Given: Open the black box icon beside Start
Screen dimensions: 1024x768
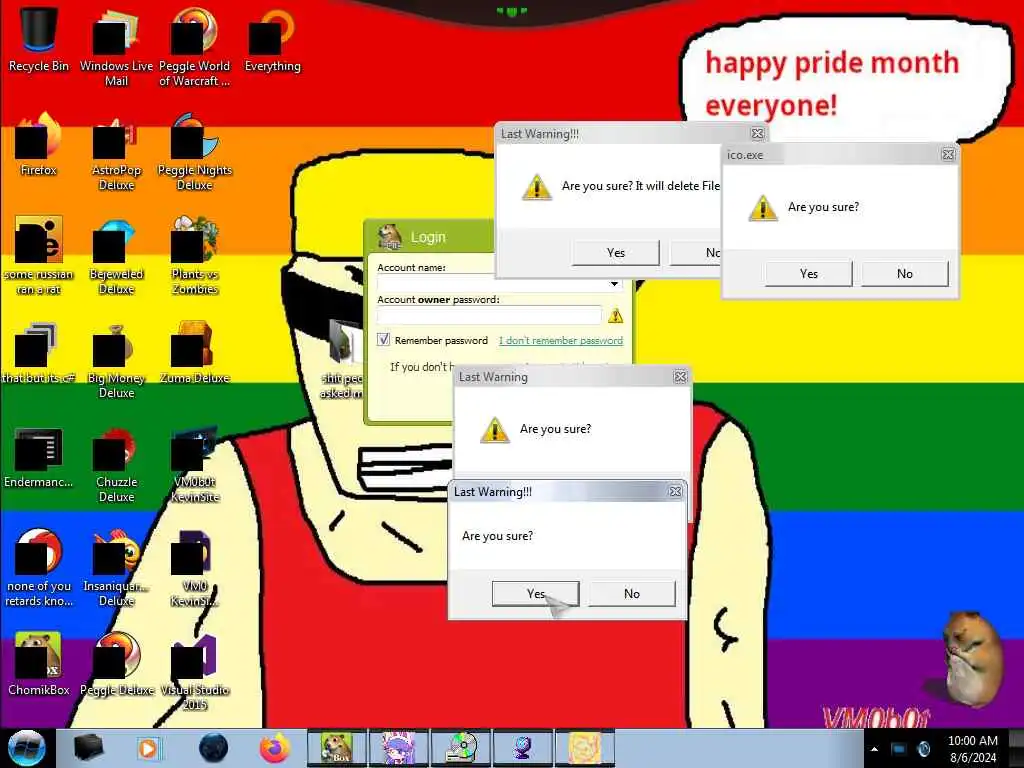Looking at the screenshot, I should (x=88, y=748).
